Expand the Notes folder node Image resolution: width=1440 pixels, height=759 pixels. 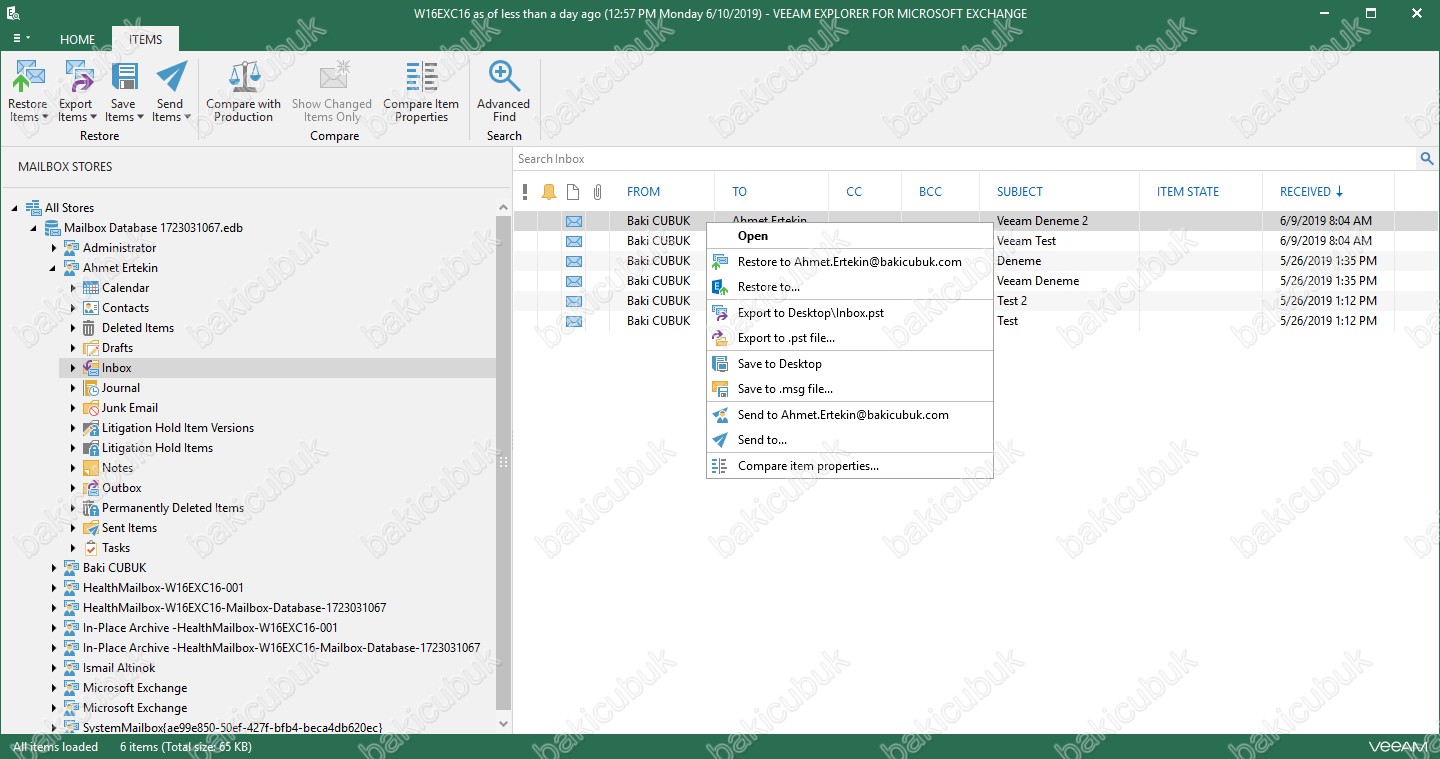coord(73,468)
